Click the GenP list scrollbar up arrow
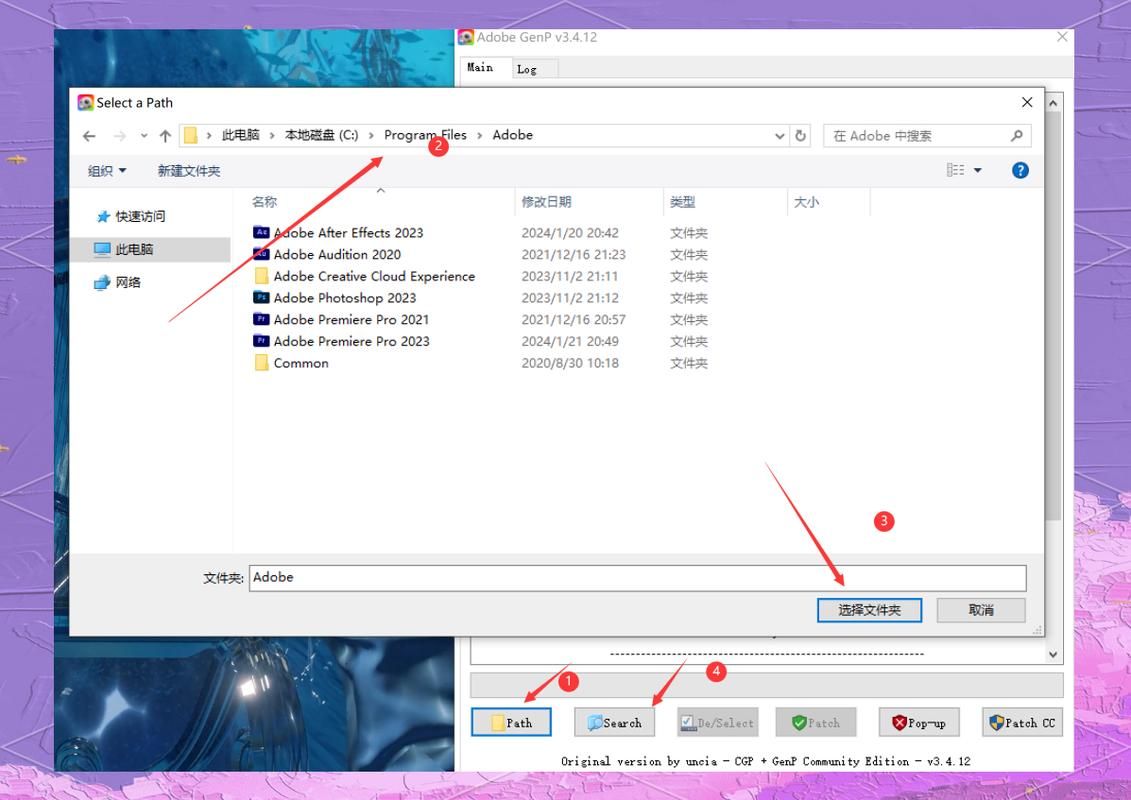Viewport: 1131px width, 800px height. tap(1053, 103)
